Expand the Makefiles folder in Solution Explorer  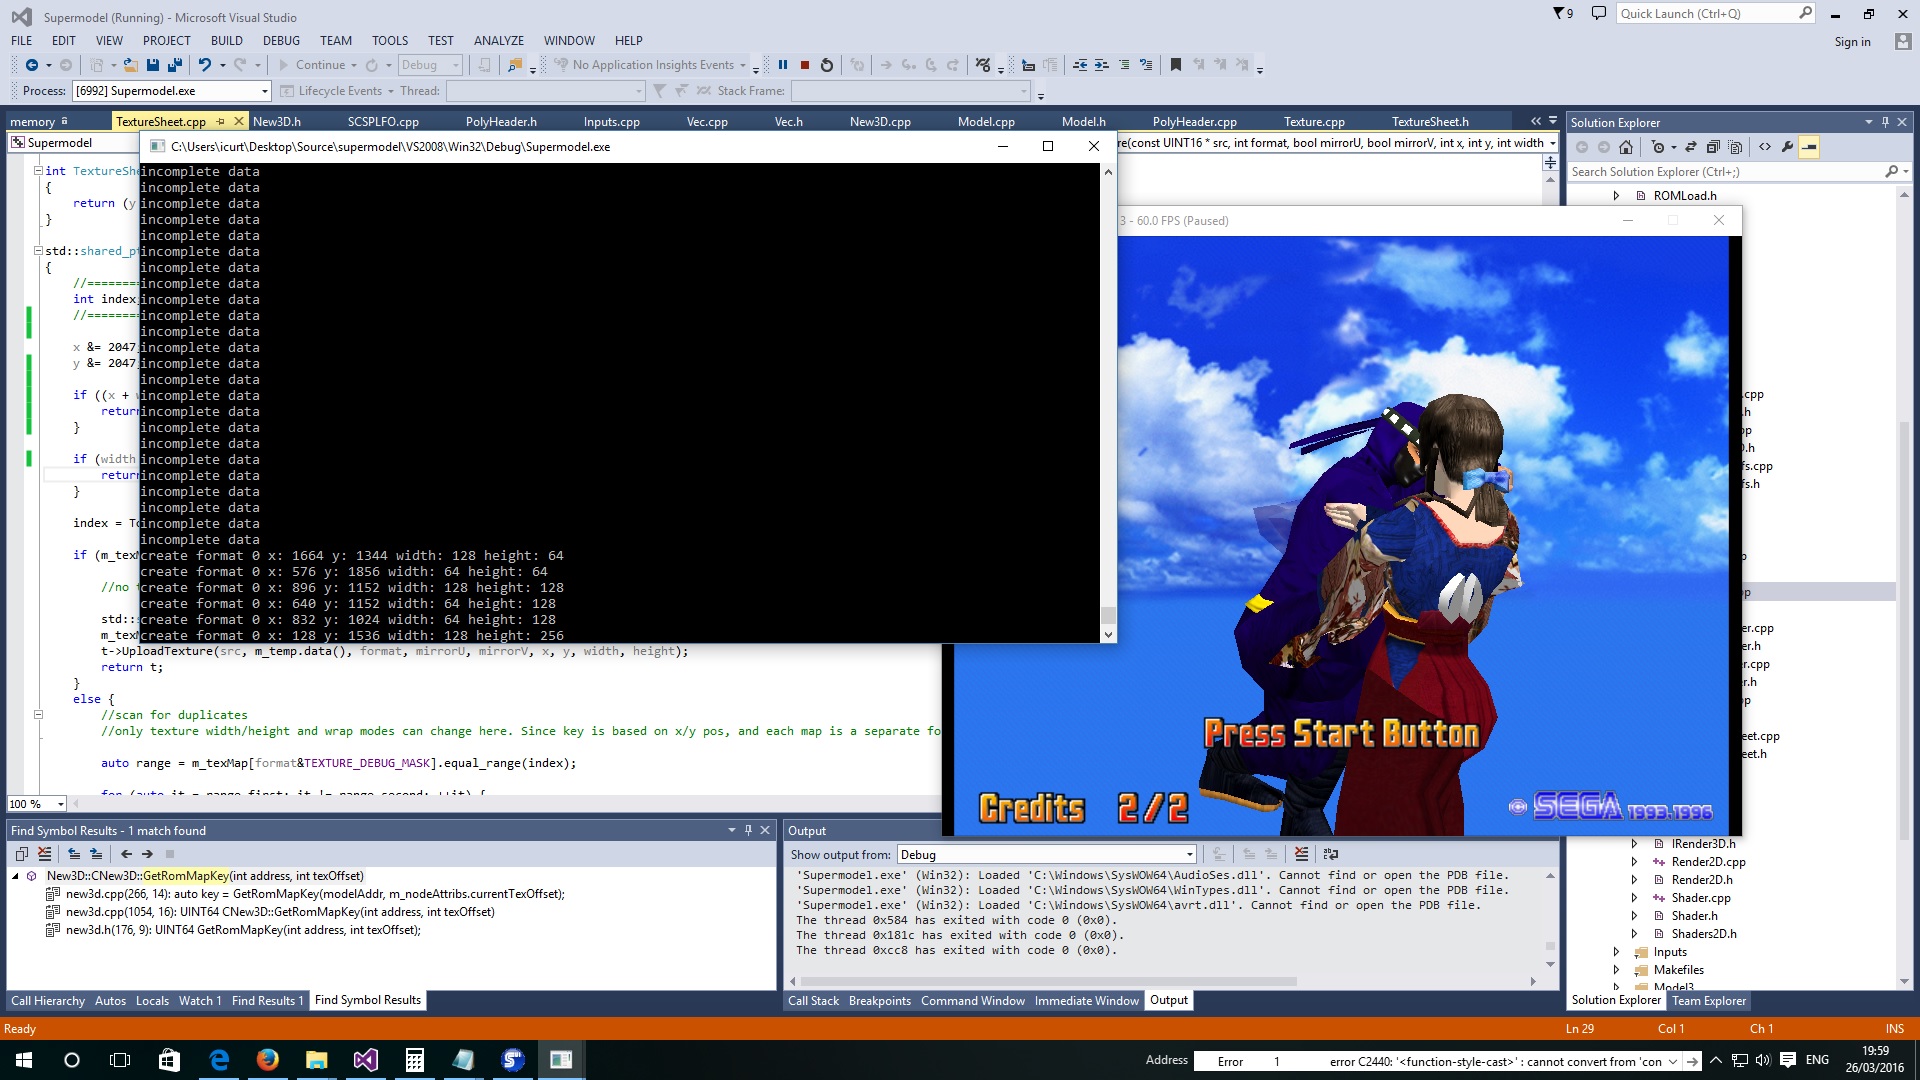(x=1616, y=970)
